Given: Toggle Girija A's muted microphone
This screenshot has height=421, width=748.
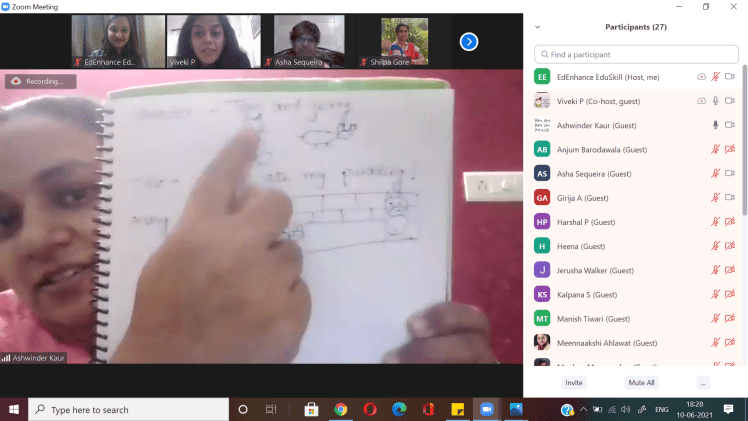Looking at the screenshot, I should (x=715, y=198).
